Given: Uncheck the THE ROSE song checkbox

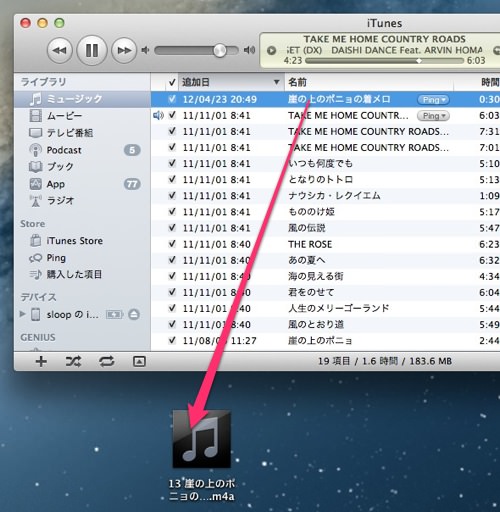Looking at the screenshot, I should pyautogui.click(x=172, y=244).
